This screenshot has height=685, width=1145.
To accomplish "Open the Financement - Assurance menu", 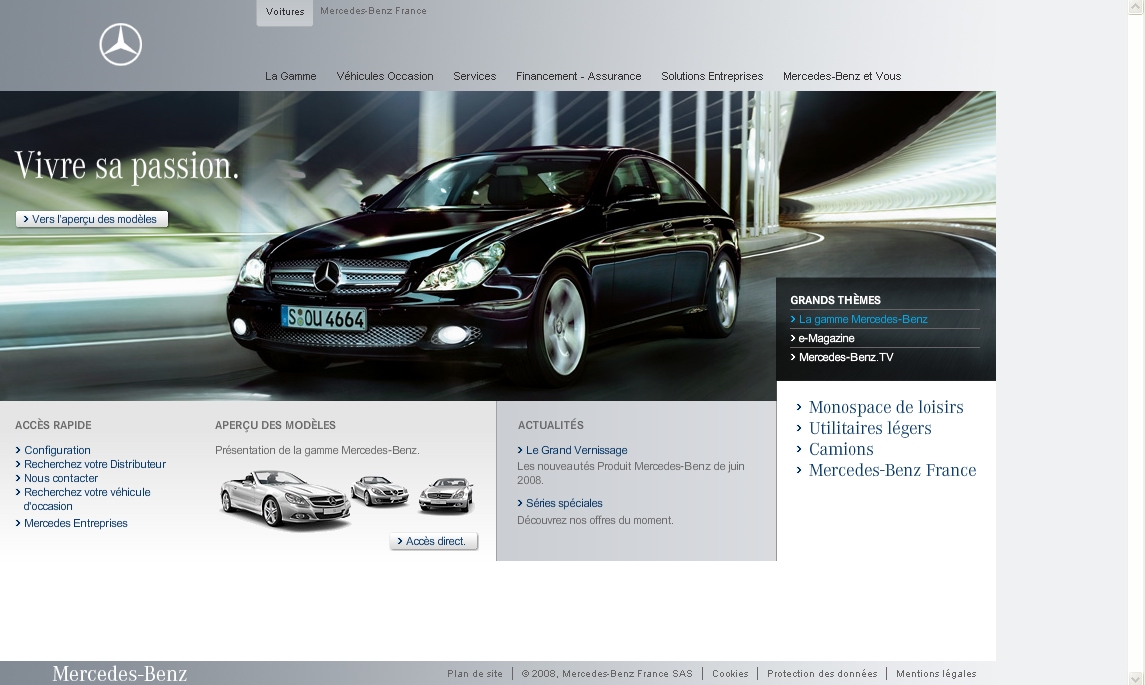I will (x=578, y=76).
